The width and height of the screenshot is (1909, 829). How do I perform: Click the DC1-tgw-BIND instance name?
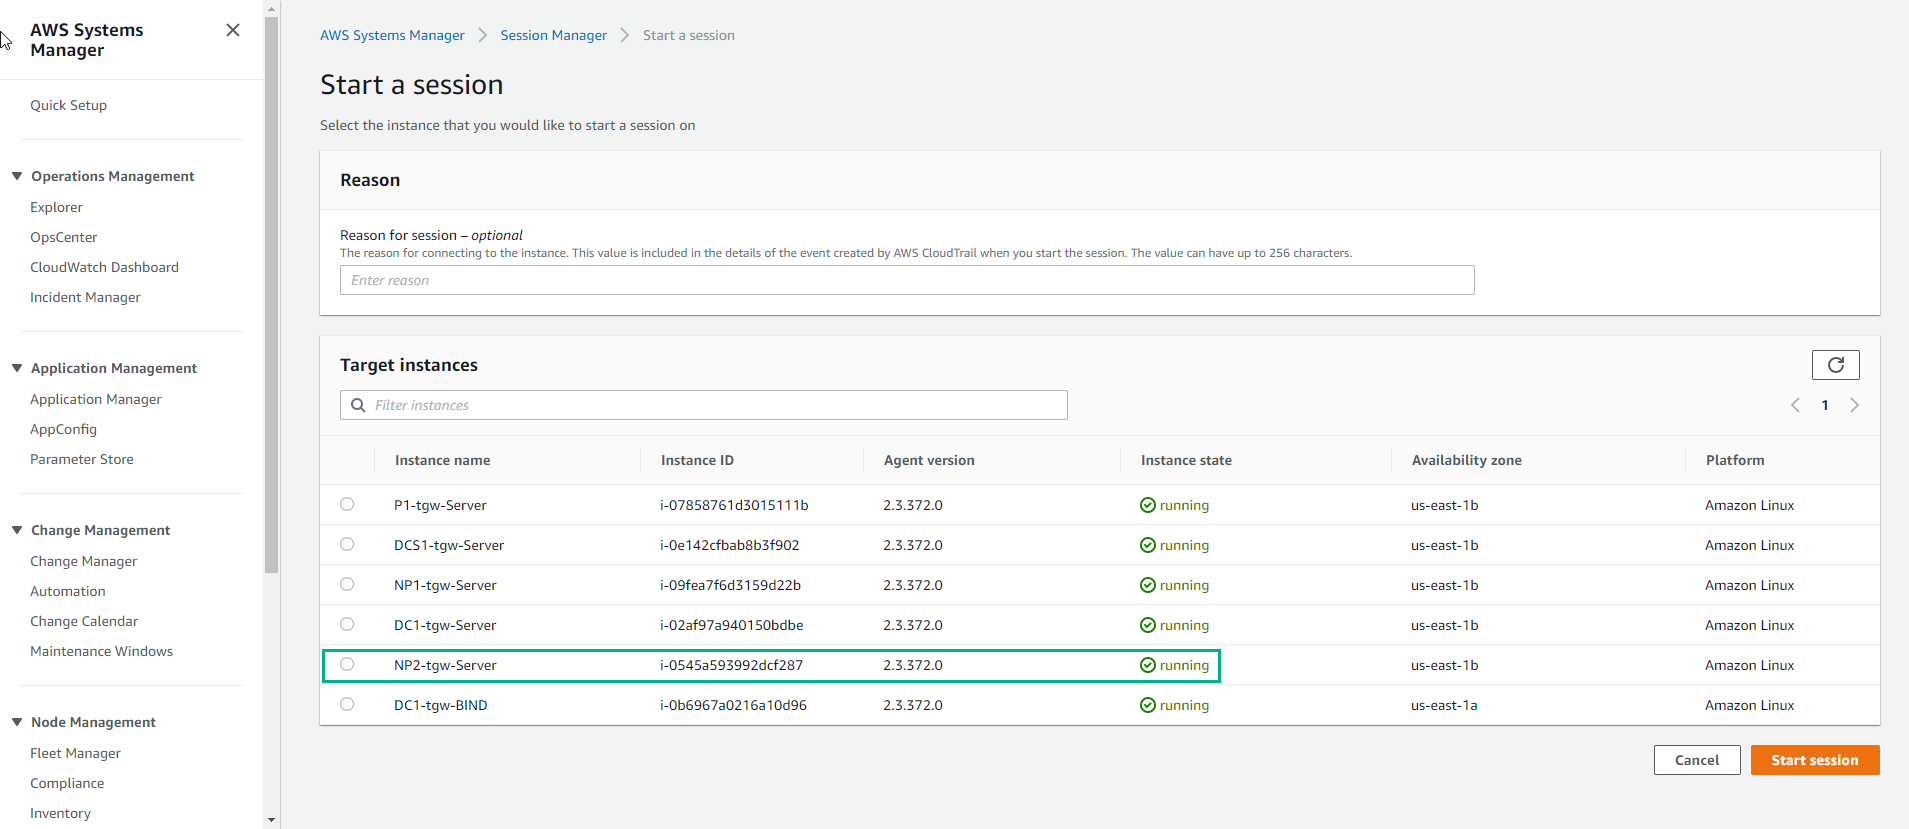pos(441,705)
